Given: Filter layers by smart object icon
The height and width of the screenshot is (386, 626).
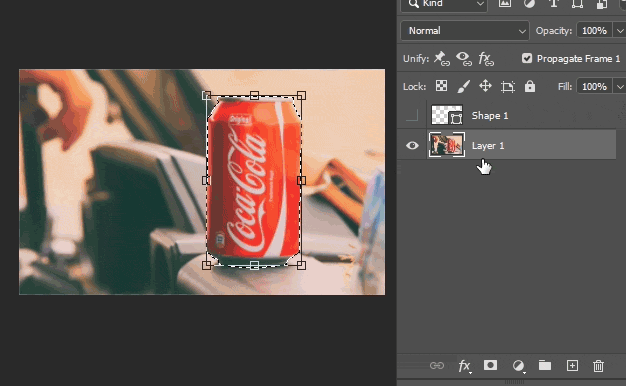Looking at the screenshot, I should pyautogui.click(x=602, y=4).
